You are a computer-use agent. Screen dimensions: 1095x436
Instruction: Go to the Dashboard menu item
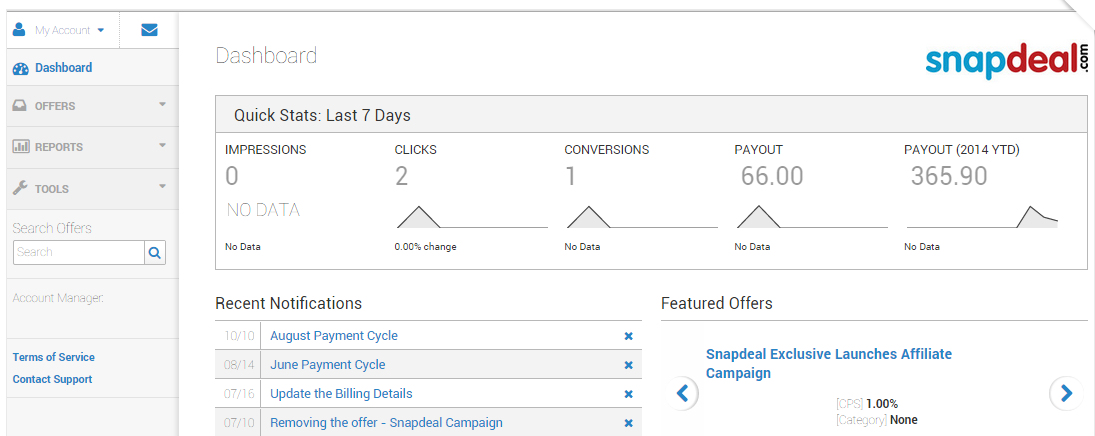tap(63, 68)
